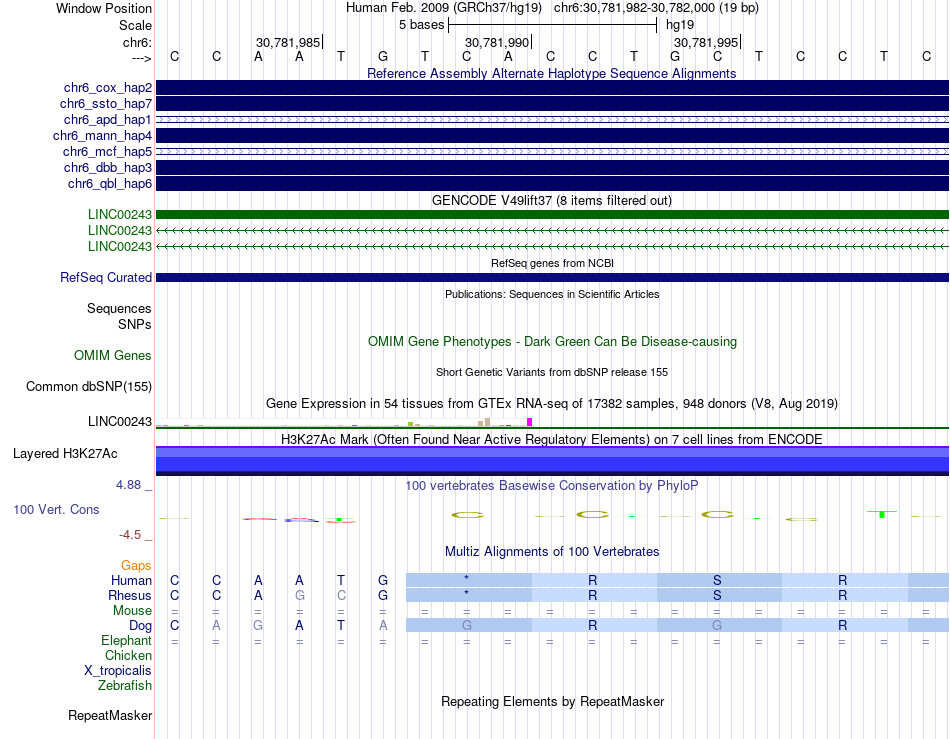Open 100 vertebrates Basewise Conservation title
950x739 pixels.
(x=551, y=485)
